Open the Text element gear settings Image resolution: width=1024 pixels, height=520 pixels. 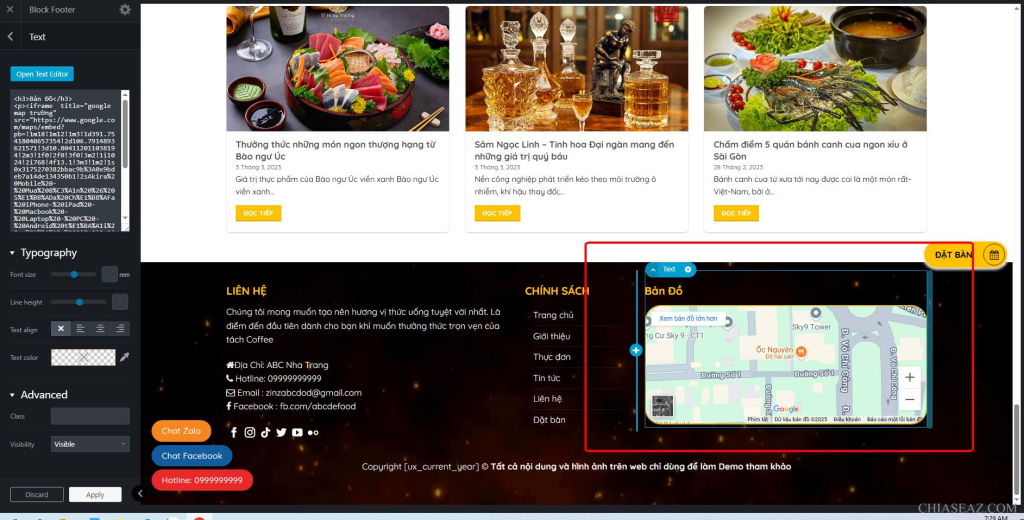pos(688,269)
